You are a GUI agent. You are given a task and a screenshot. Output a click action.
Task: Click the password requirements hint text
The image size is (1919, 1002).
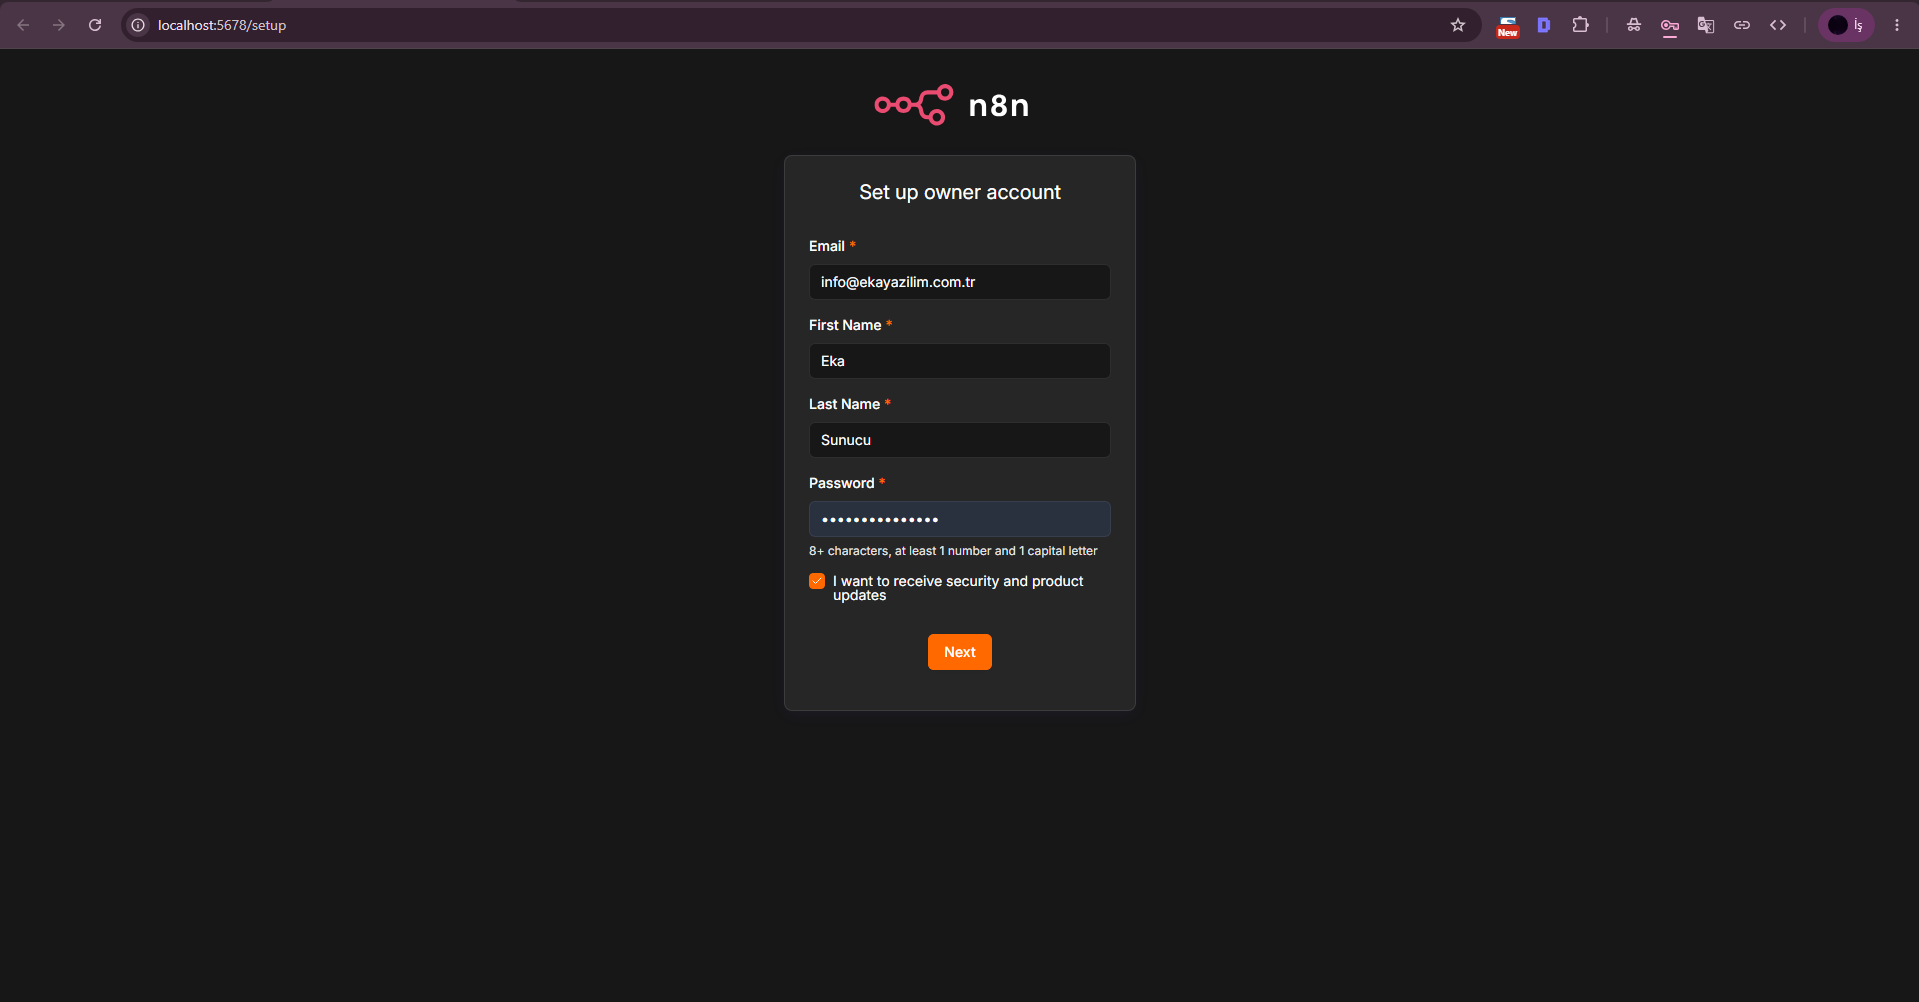pyautogui.click(x=953, y=551)
